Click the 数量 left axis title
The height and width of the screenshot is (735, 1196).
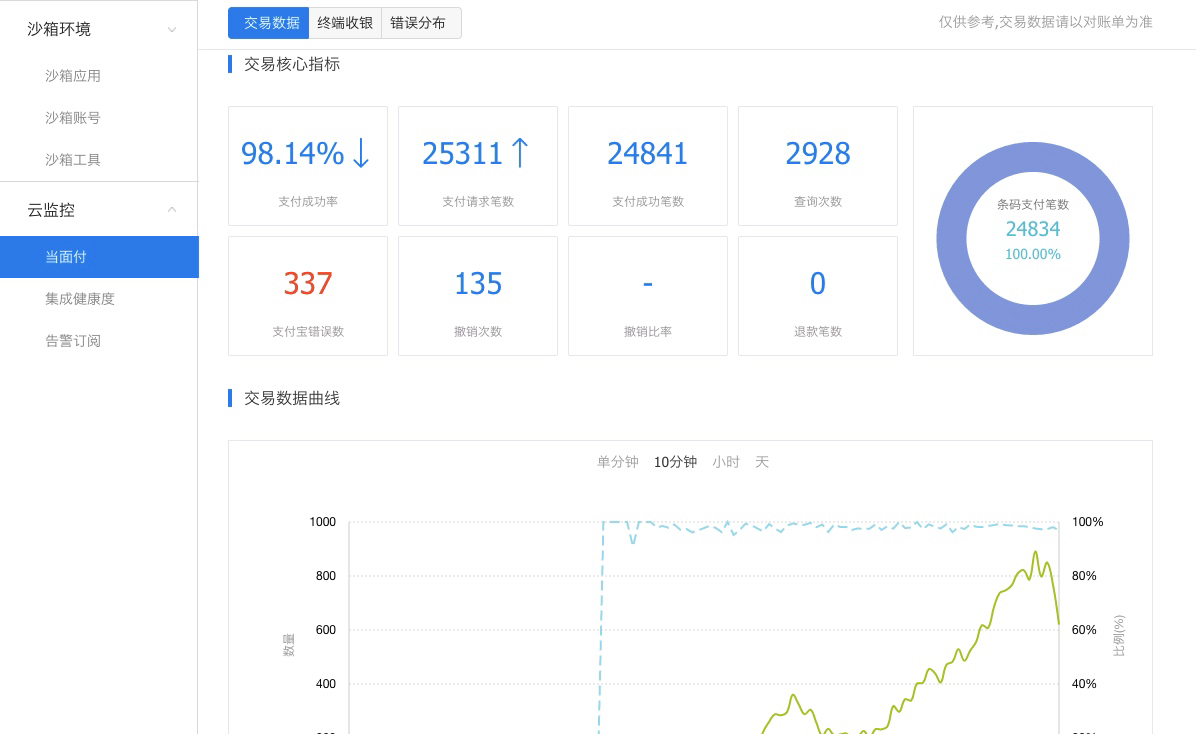tap(288, 644)
